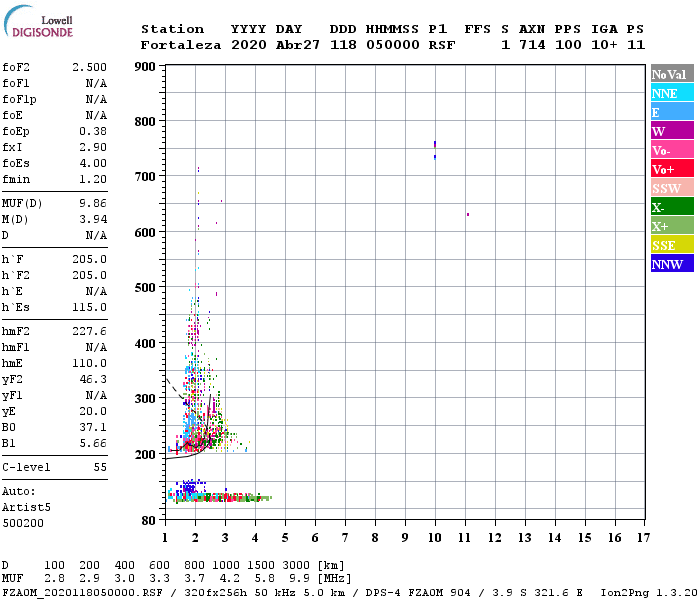Click the RSF program label in header
This screenshot has height=600, width=700.
click(x=442, y=45)
